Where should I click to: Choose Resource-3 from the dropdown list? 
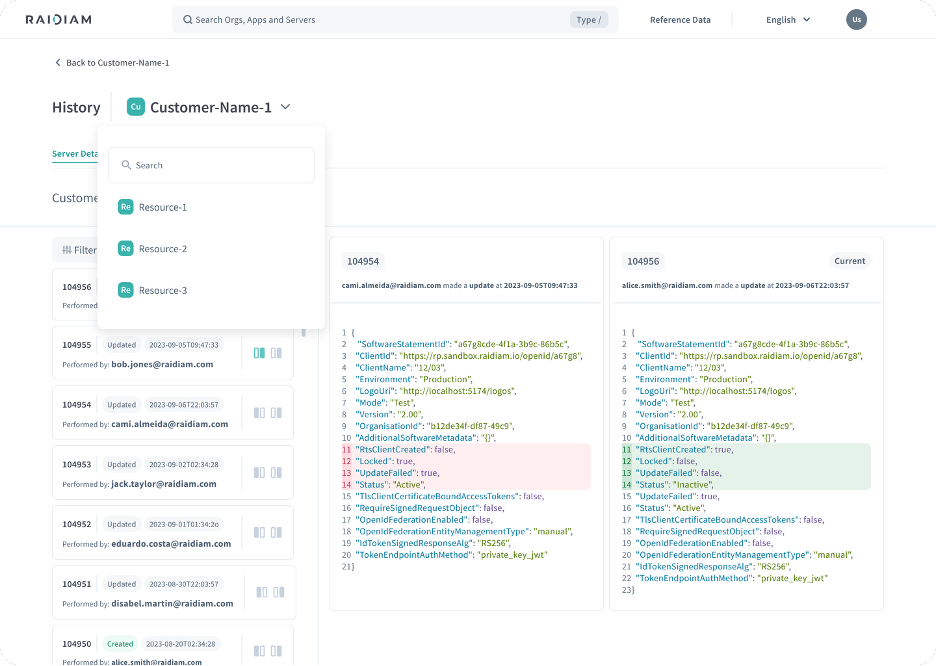(211, 290)
